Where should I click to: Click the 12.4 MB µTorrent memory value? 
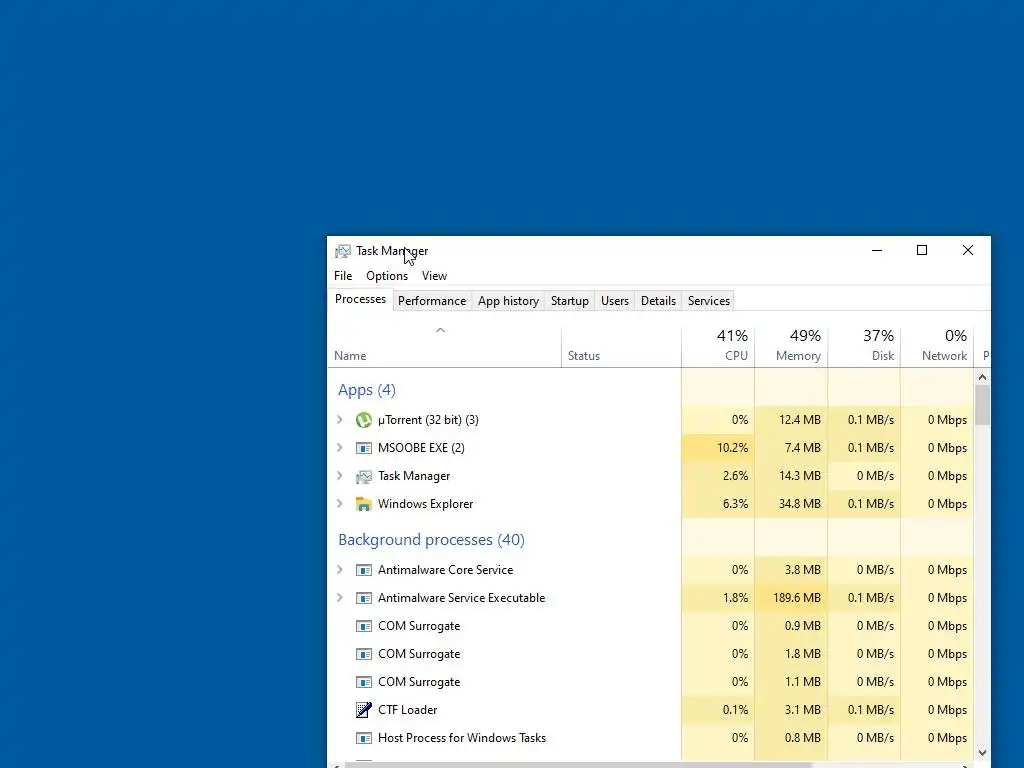tap(799, 420)
